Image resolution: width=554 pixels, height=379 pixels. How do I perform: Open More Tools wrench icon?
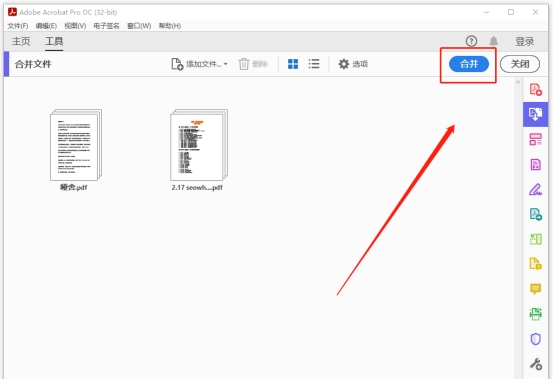tap(536, 364)
